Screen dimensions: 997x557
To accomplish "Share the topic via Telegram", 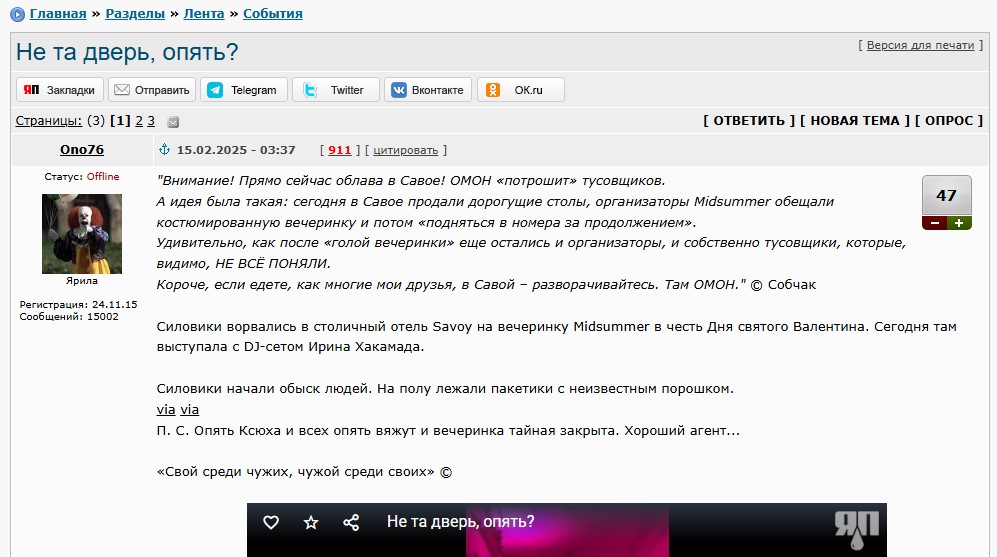I will tap(244, 90).
